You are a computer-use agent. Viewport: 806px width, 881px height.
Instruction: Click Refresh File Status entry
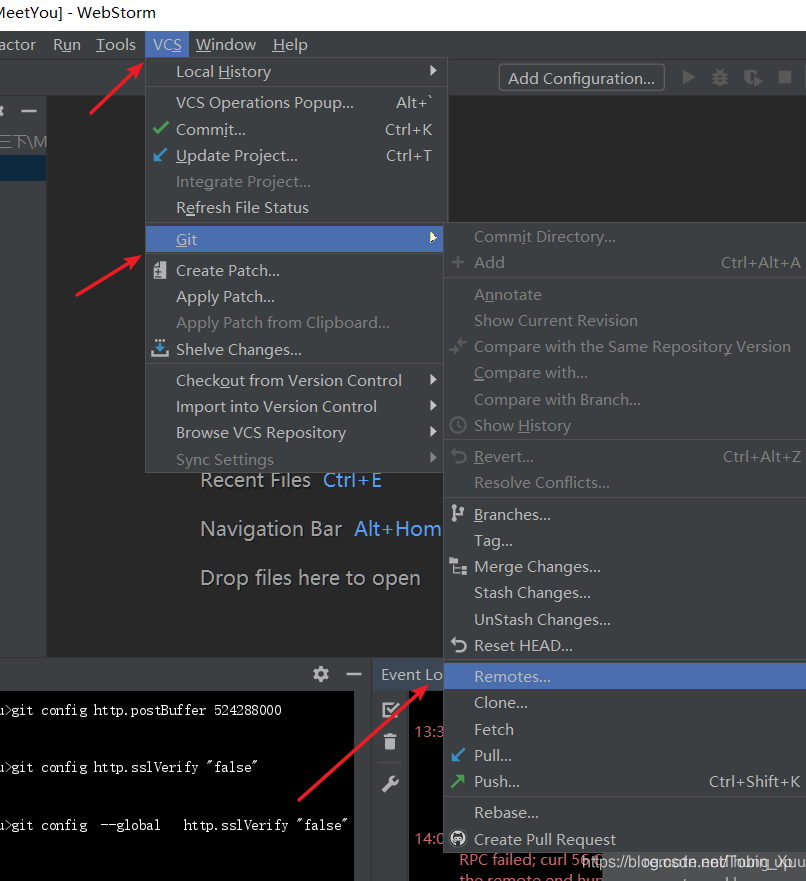point(297,208)
